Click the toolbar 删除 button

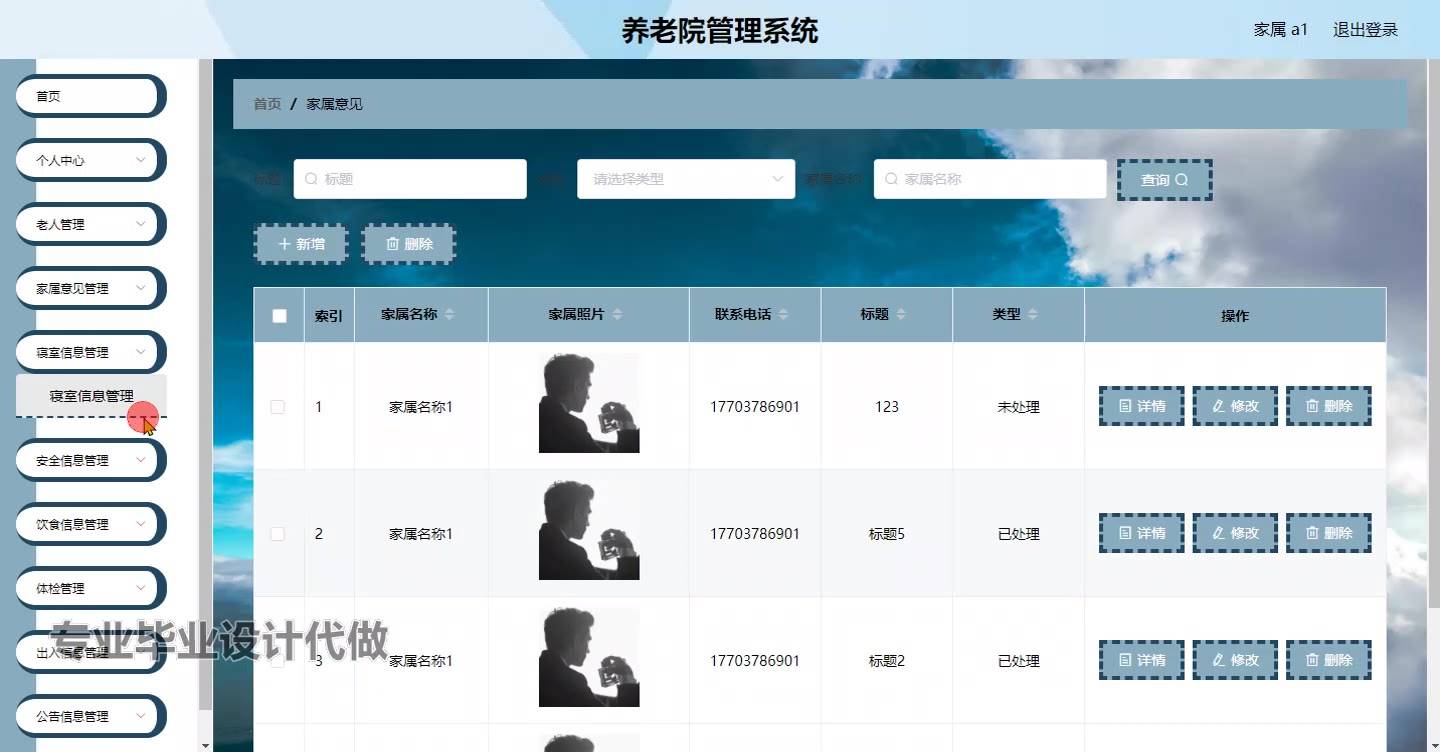(x=409, y=244)
